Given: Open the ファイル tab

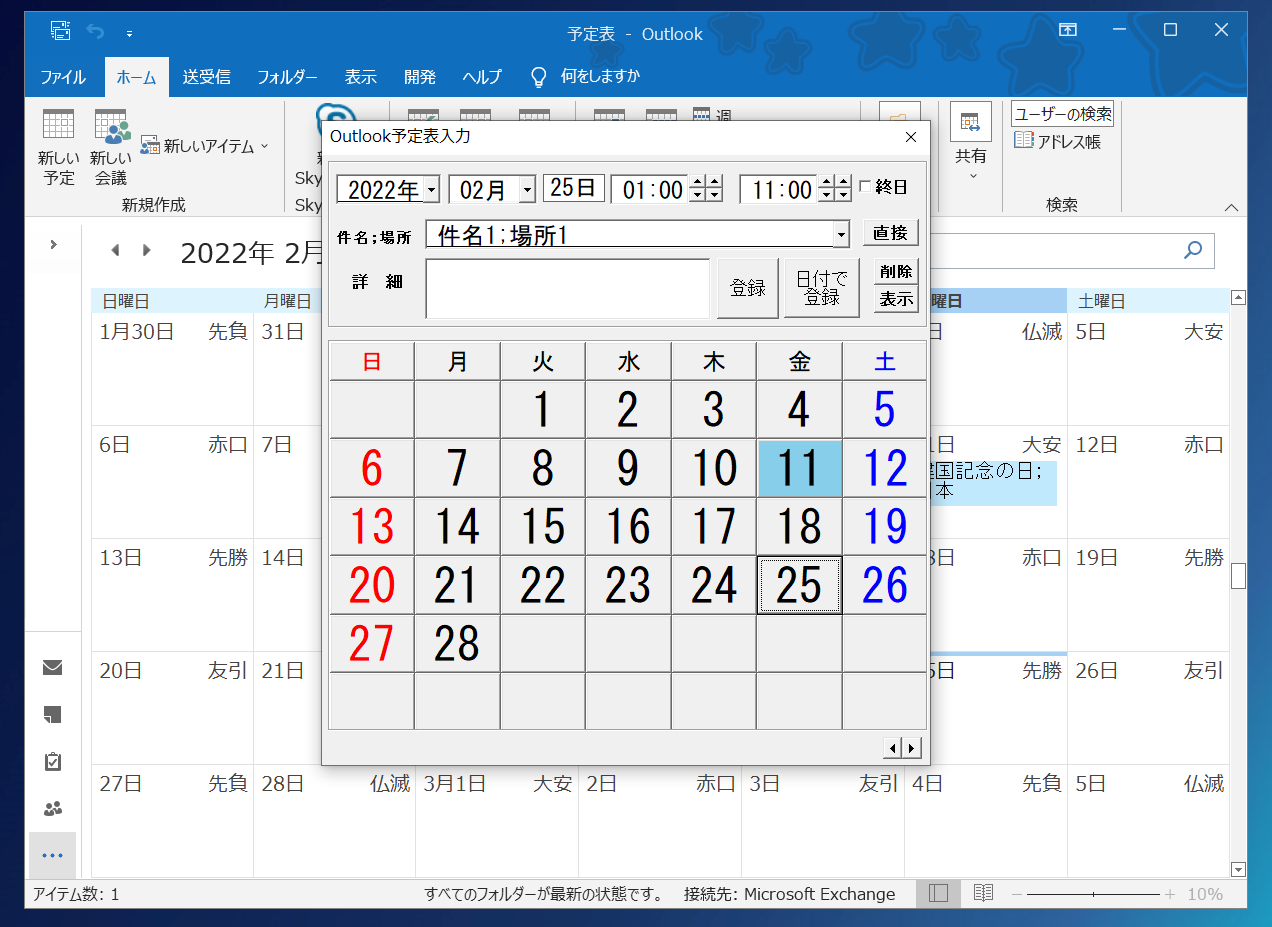Looking at the screenshot, I should (63, 77).
